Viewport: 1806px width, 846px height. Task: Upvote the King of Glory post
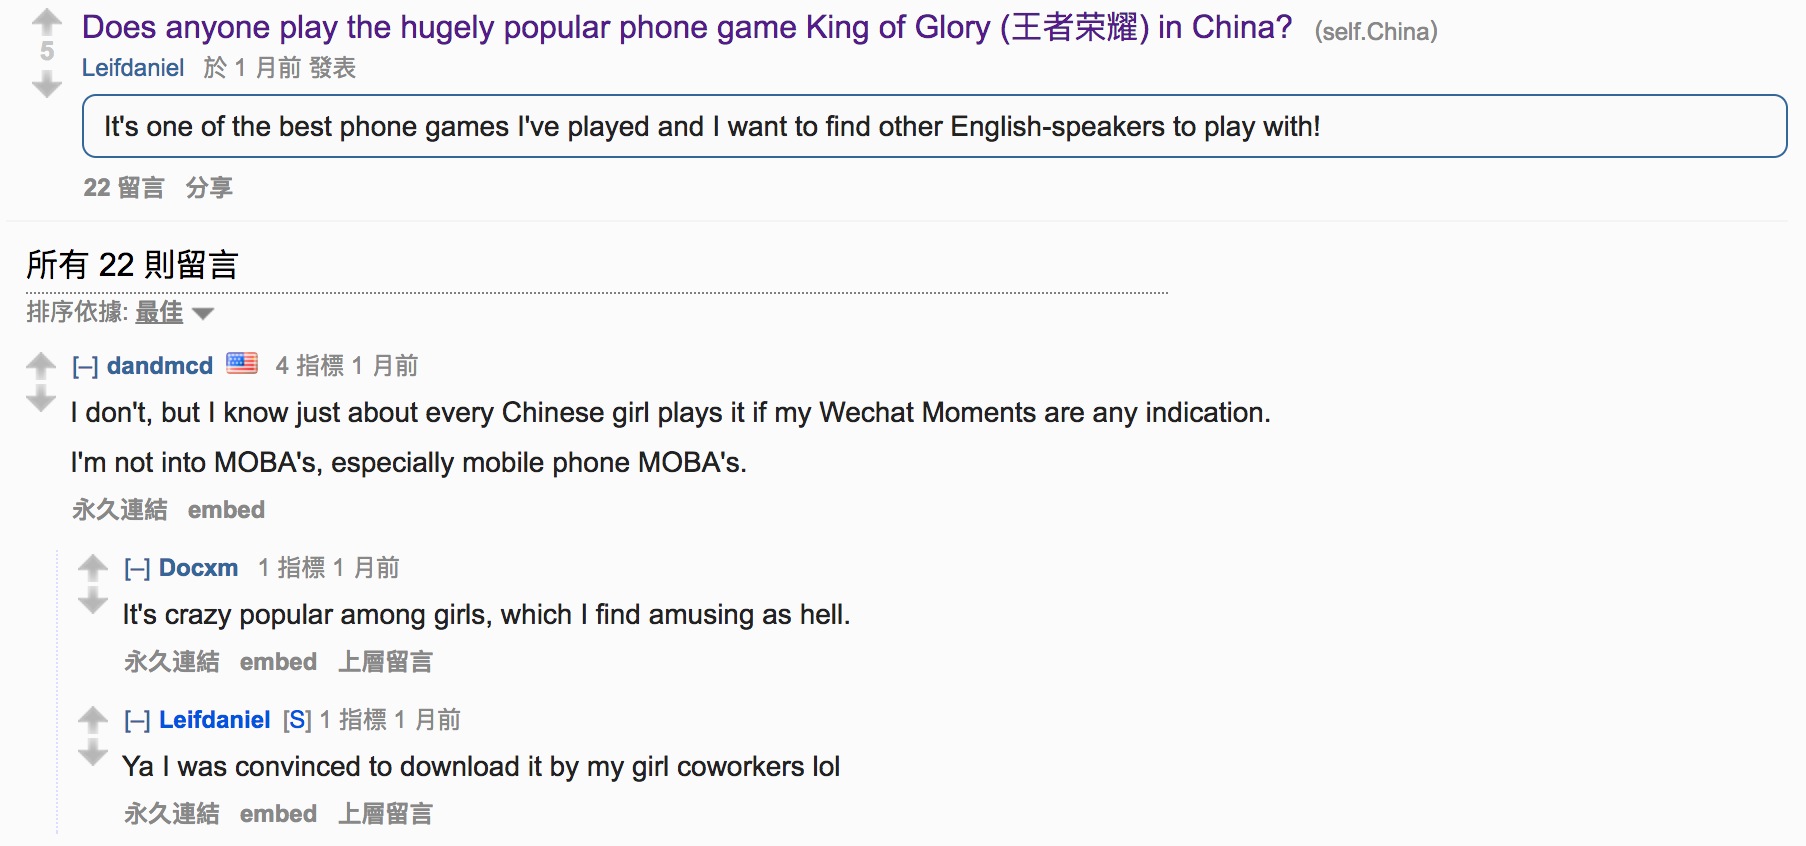coord(47,20)
